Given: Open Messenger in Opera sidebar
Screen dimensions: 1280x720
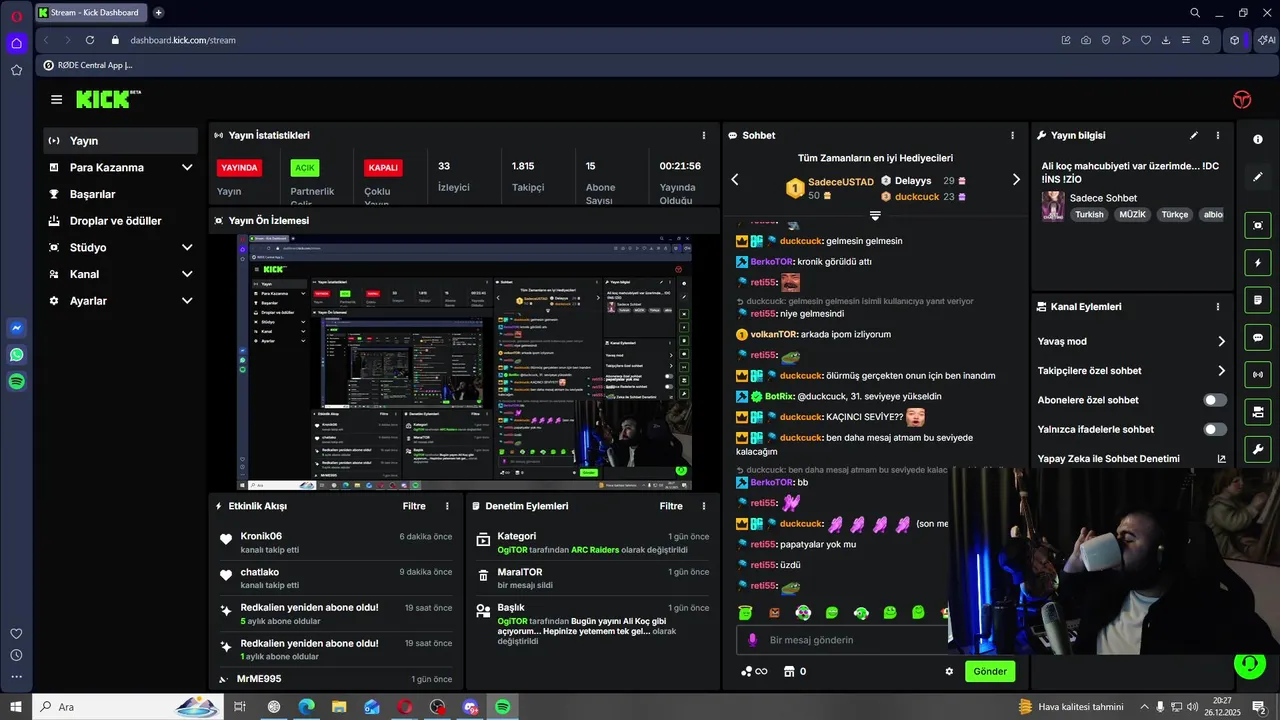Looking at the screenshot, I should pos(16,328).
